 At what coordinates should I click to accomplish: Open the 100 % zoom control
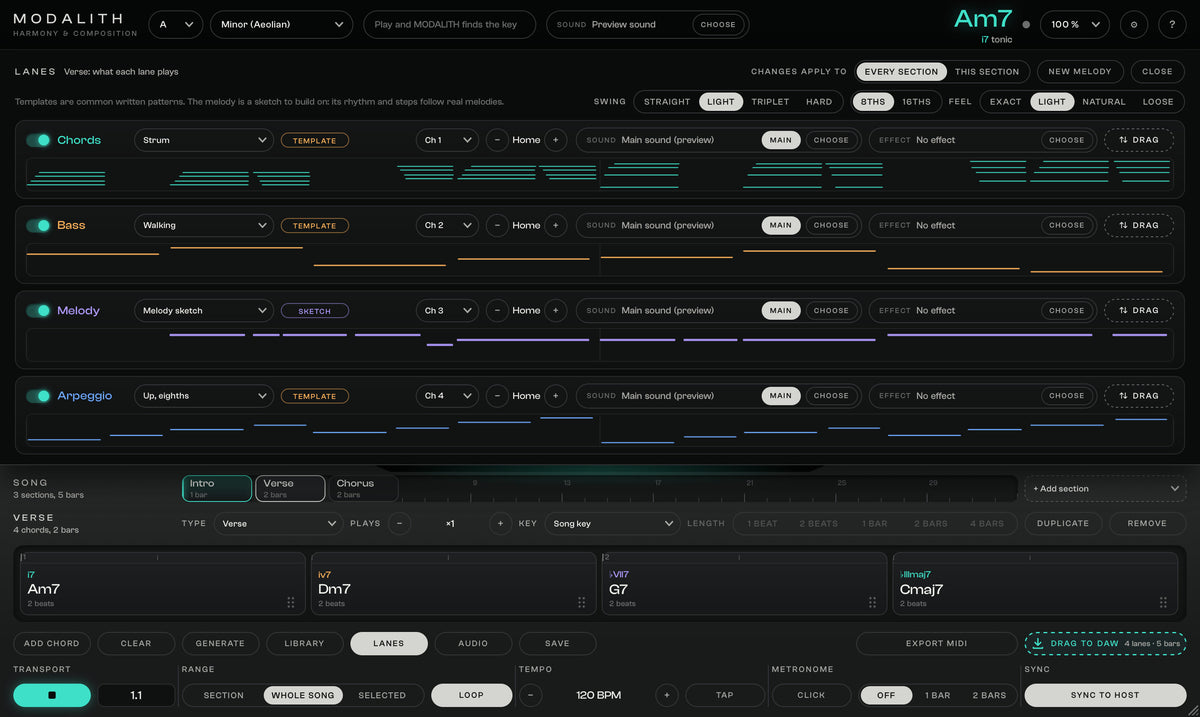1075,24
